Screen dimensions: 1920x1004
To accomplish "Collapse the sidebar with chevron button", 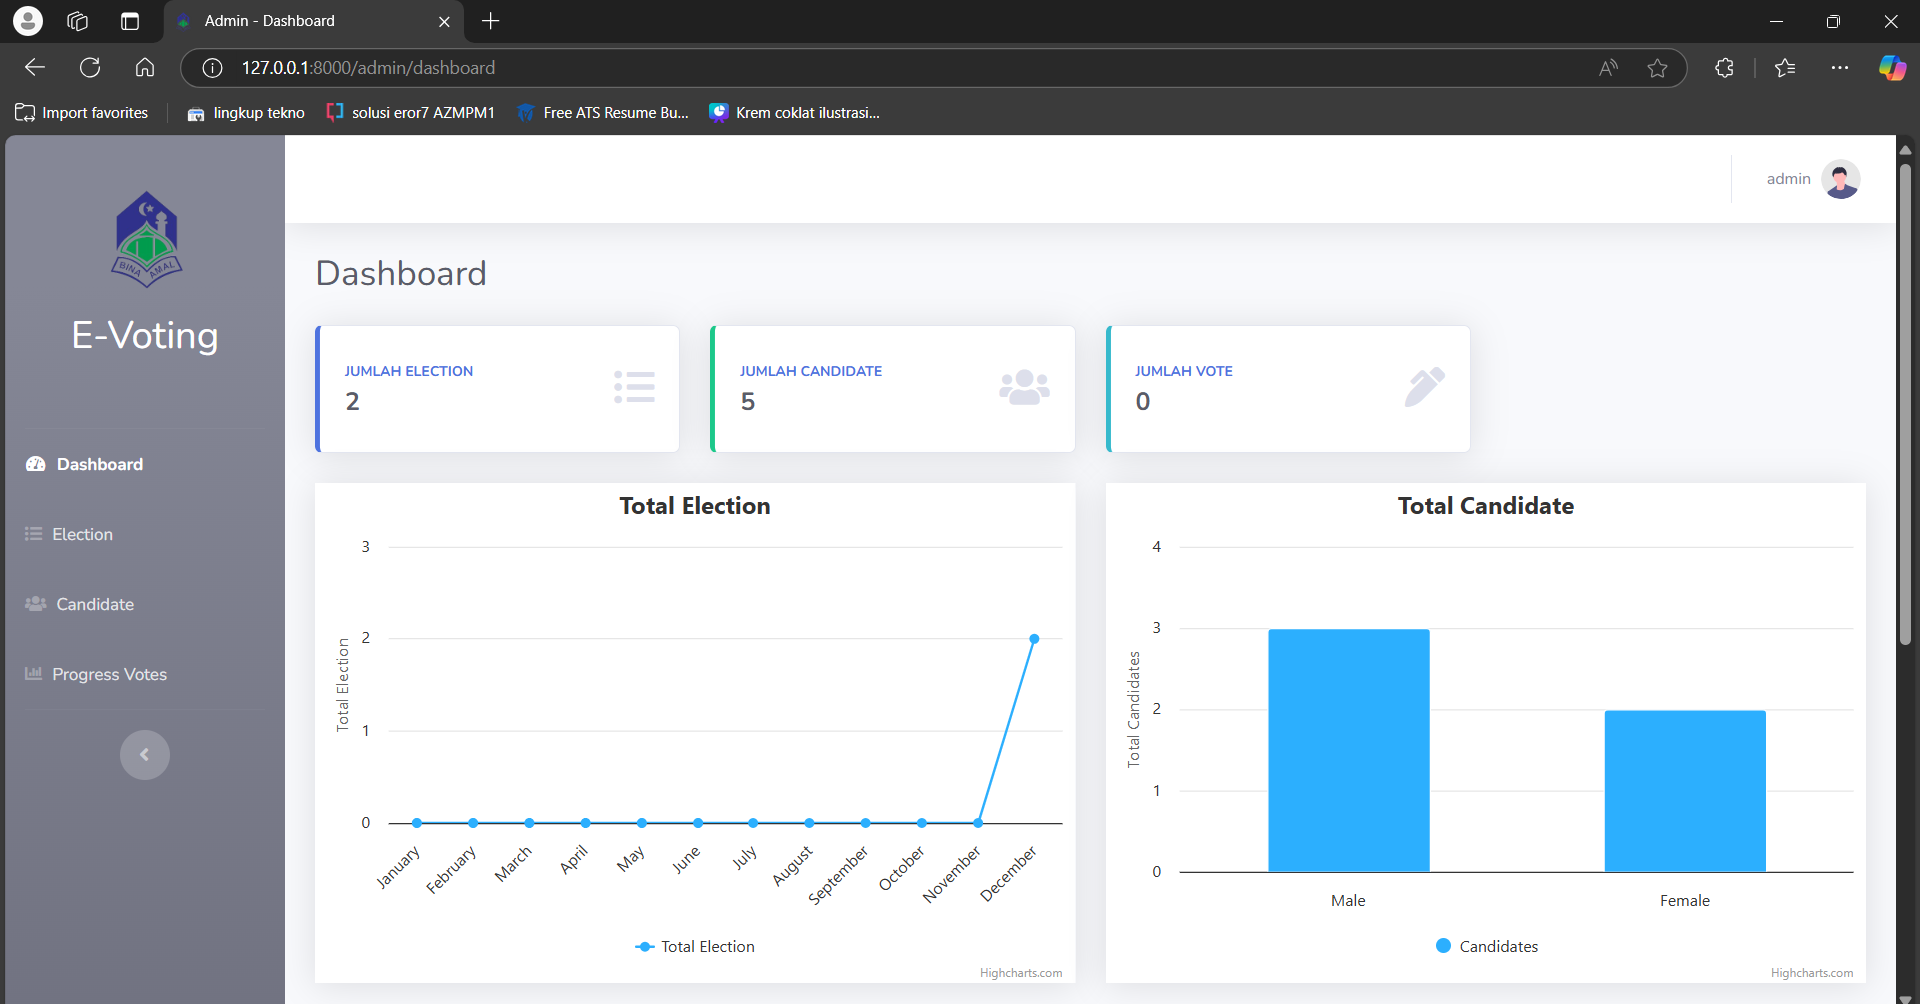I will click(145, 755).
